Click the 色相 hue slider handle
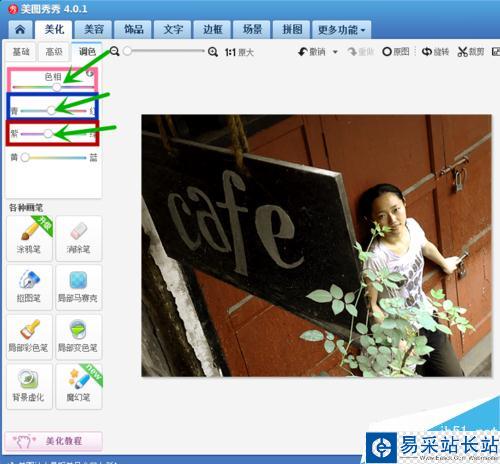This screenshot has height=464, width=500. [57, 87]
